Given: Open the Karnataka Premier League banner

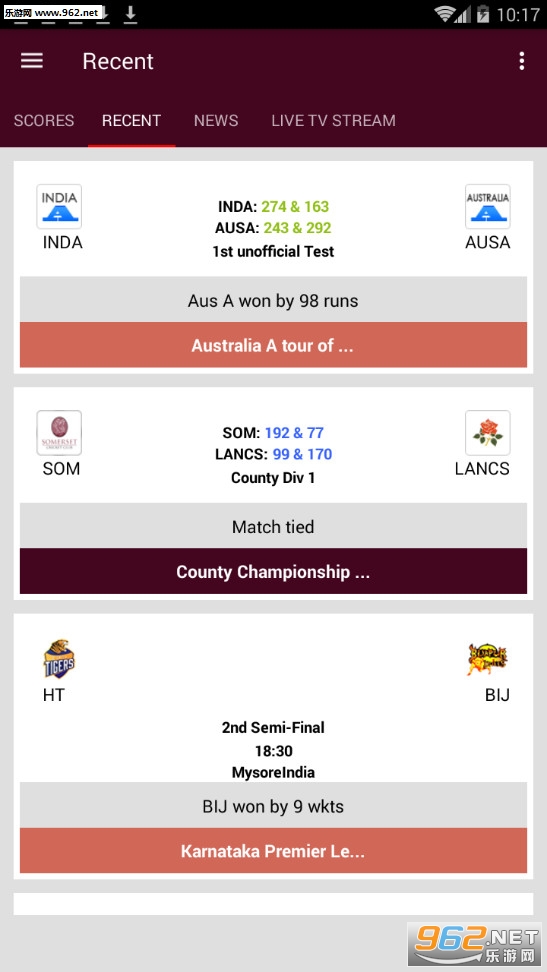Looking at the screenshot, I should click(274, 850).
